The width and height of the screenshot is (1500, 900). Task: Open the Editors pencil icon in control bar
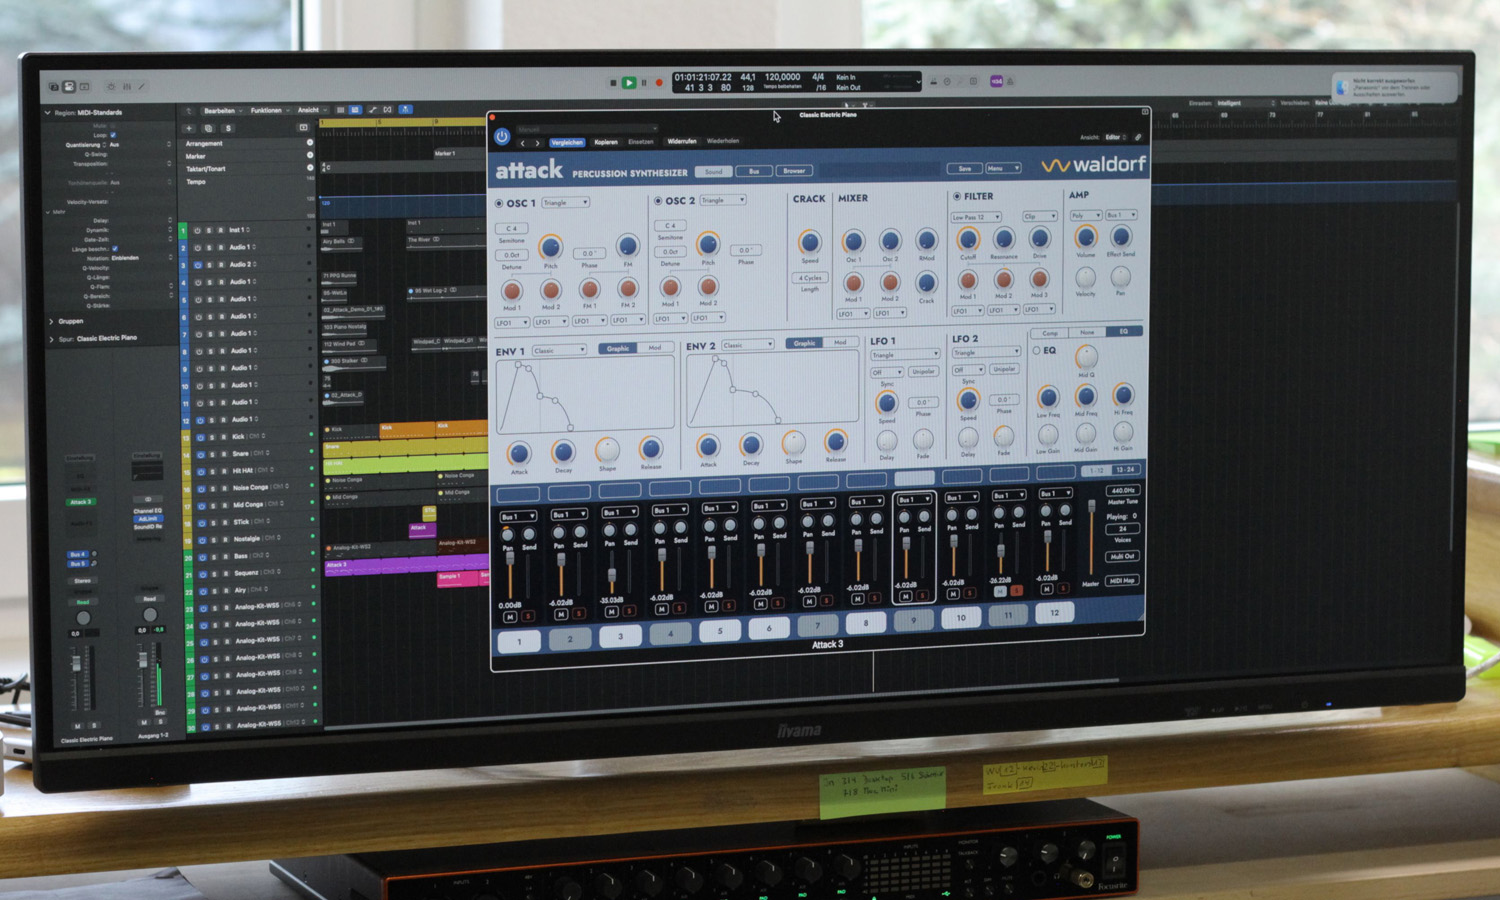pyautogui.click(x=141, y=87)
